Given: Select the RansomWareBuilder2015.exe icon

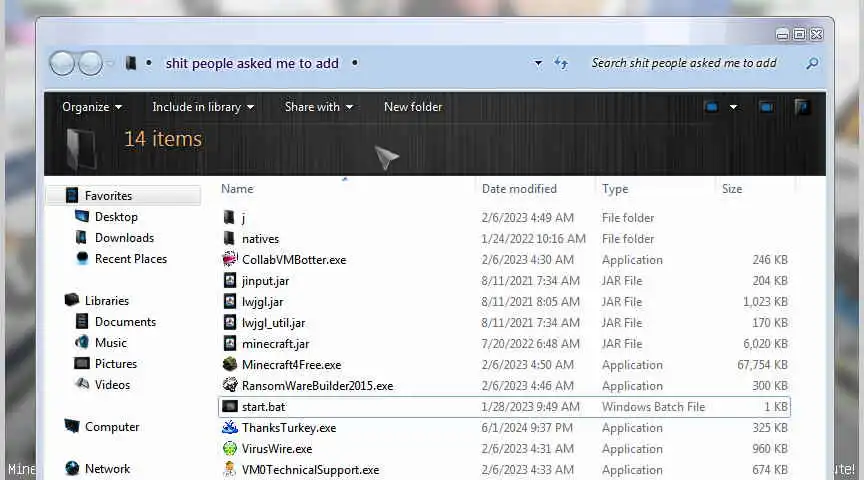Looking at the screenshot, I should [230, 385].
